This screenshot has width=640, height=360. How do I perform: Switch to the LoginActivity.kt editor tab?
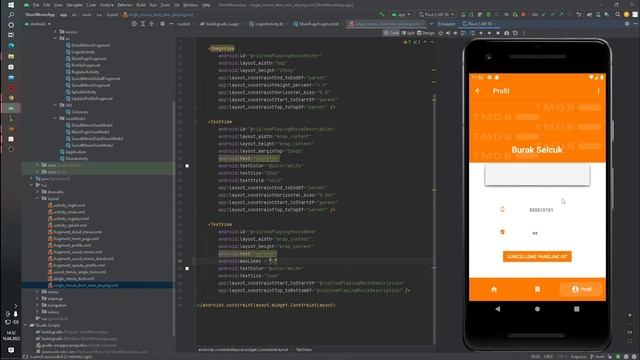[266, 24]
